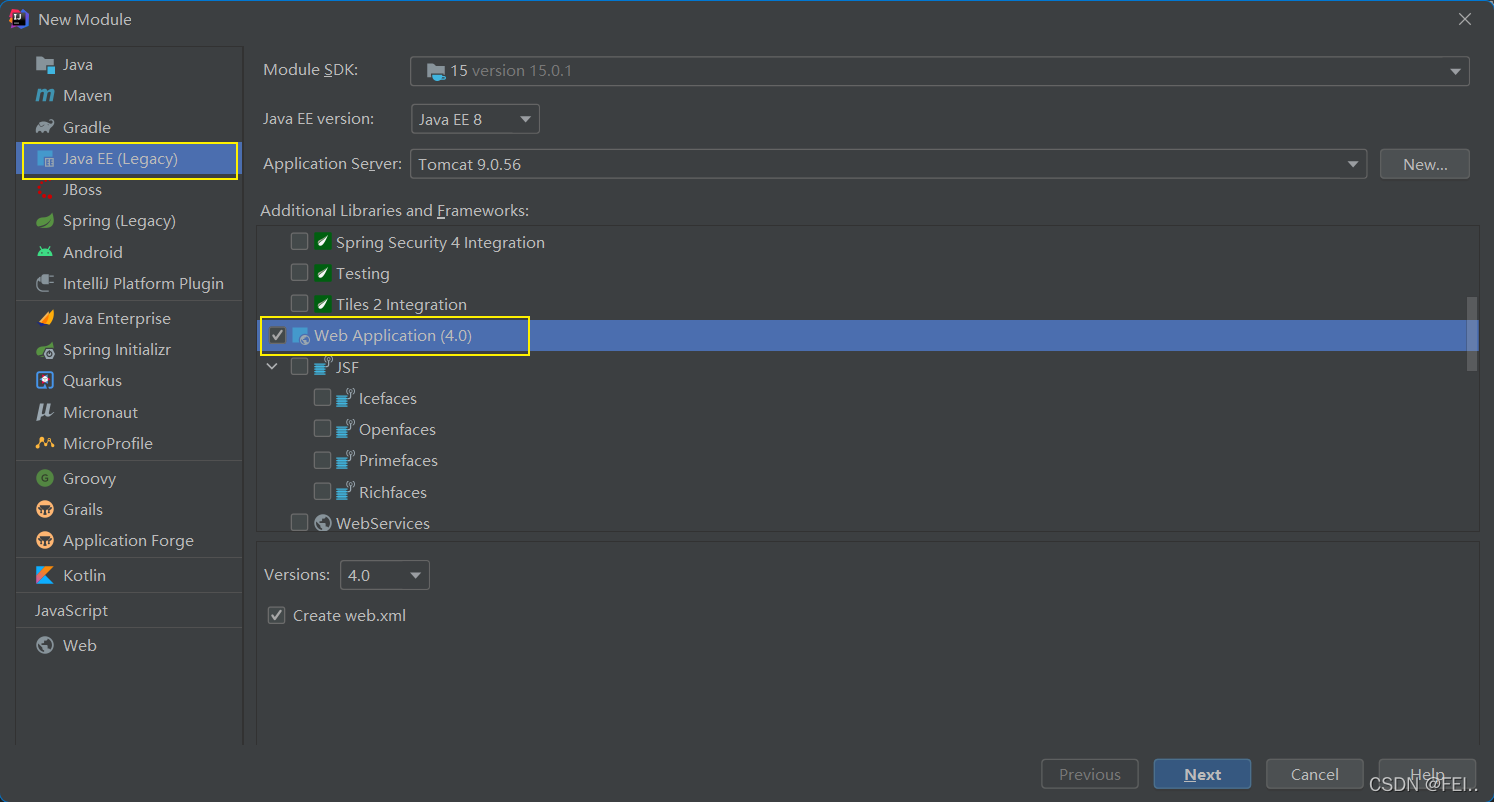The width and height of the screenshot is (1494, 802).
Task: Select the Maven module type
Action: coord(129,96)
